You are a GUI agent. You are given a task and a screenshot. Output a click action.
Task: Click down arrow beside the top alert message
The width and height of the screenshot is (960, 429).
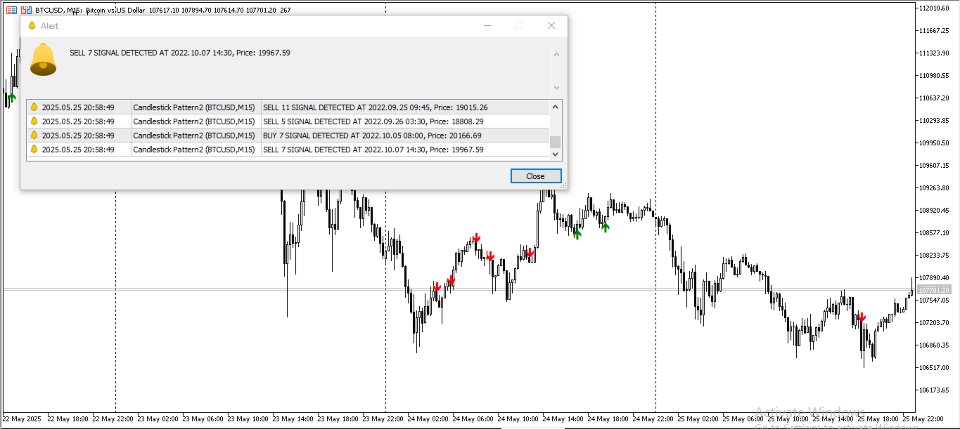click(556, 88)
